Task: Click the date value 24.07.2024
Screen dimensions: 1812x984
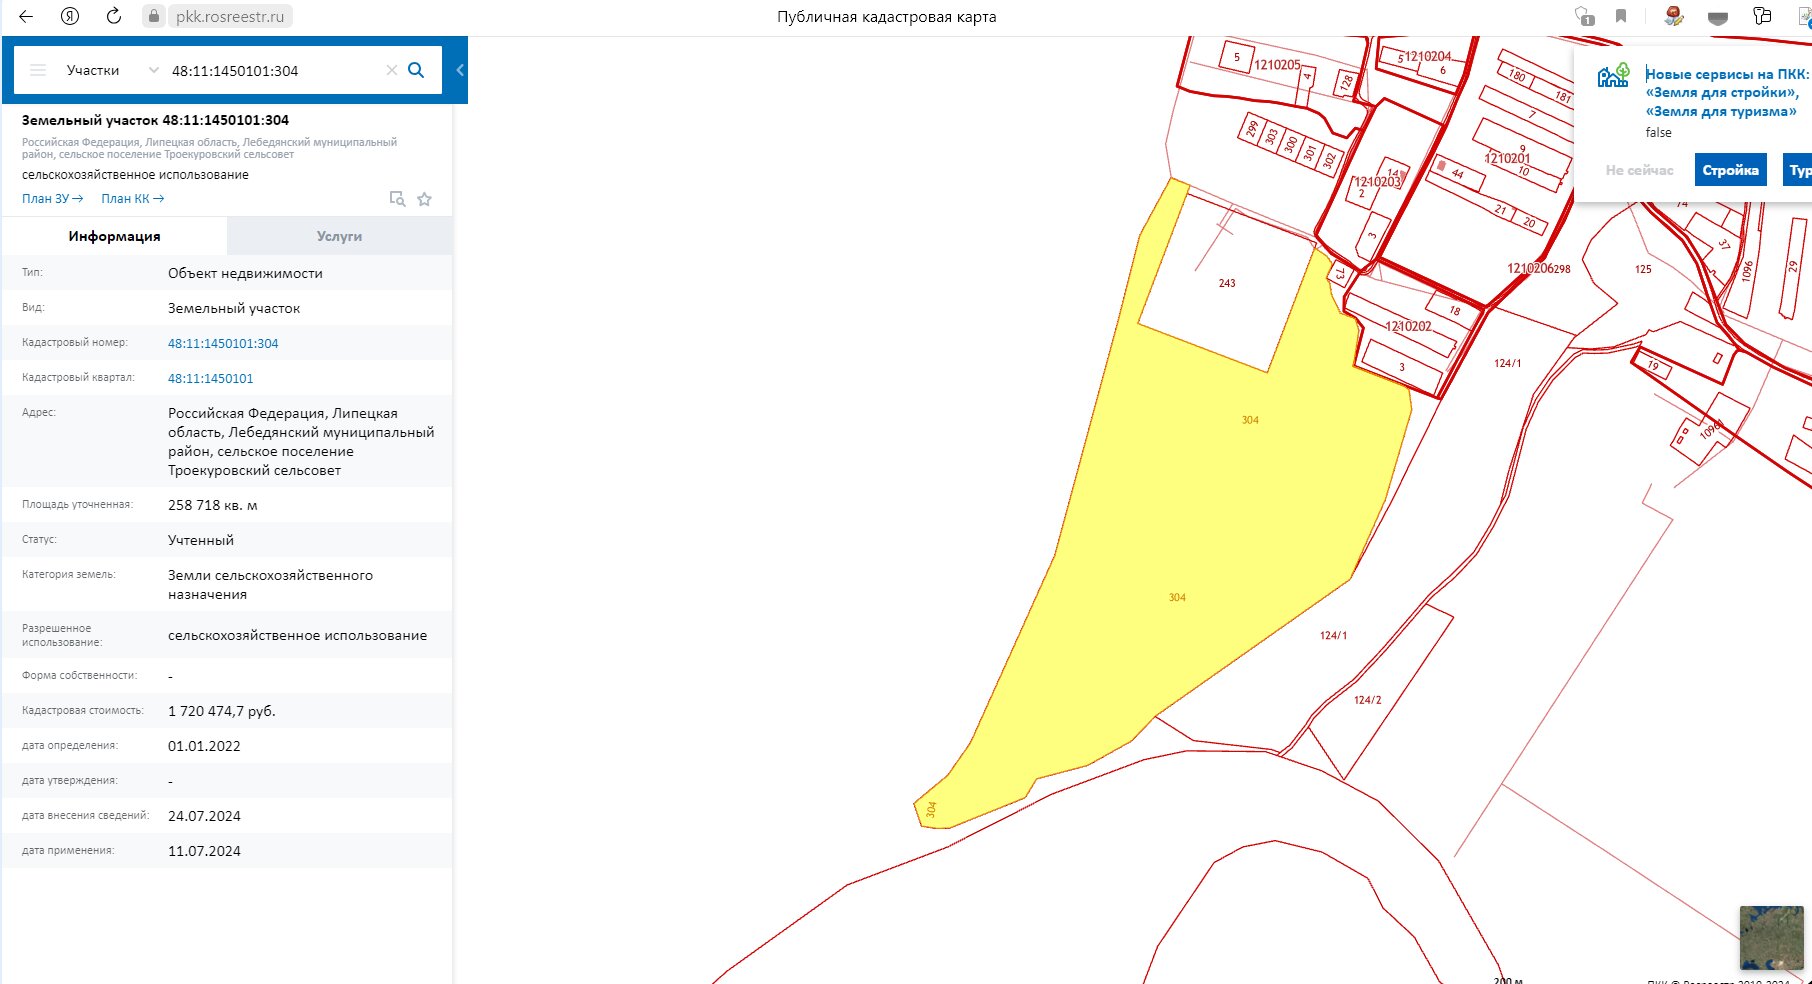Action: [204, 816]
